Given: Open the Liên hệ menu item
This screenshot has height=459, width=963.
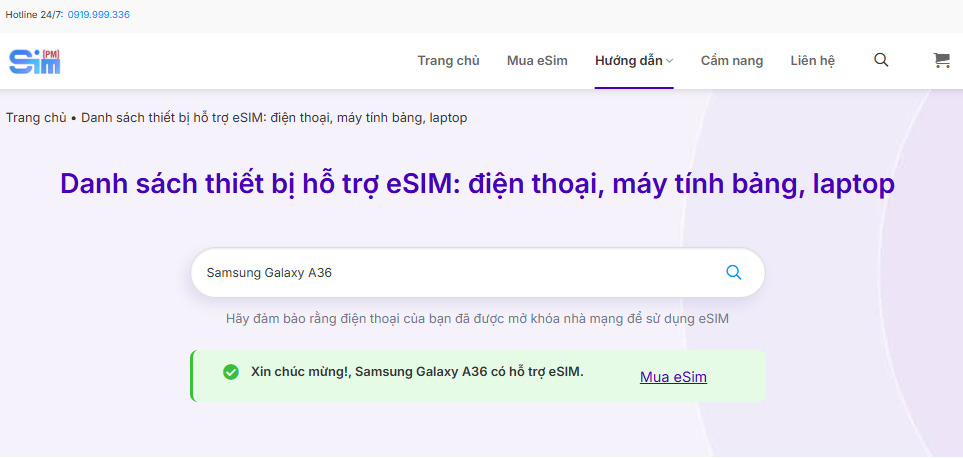Looking at the screenshot, I should (x=813, y=61).
